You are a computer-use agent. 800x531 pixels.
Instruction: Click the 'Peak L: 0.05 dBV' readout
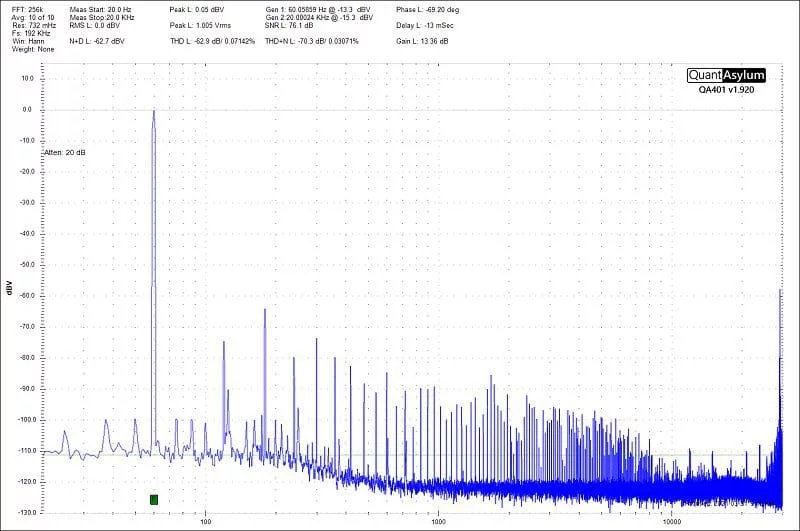[196, 10]
